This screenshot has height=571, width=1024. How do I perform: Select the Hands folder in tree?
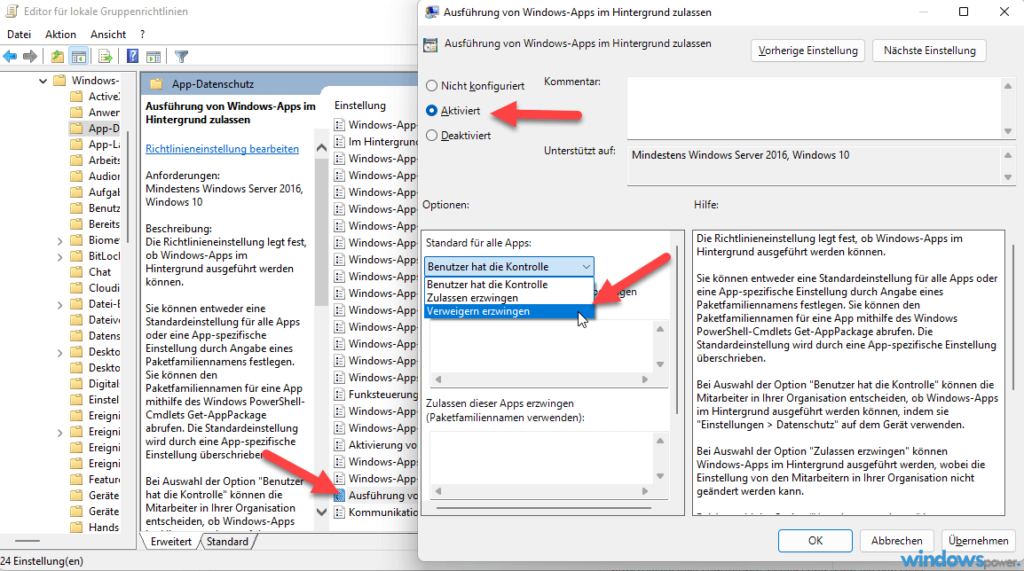(95, 528)
